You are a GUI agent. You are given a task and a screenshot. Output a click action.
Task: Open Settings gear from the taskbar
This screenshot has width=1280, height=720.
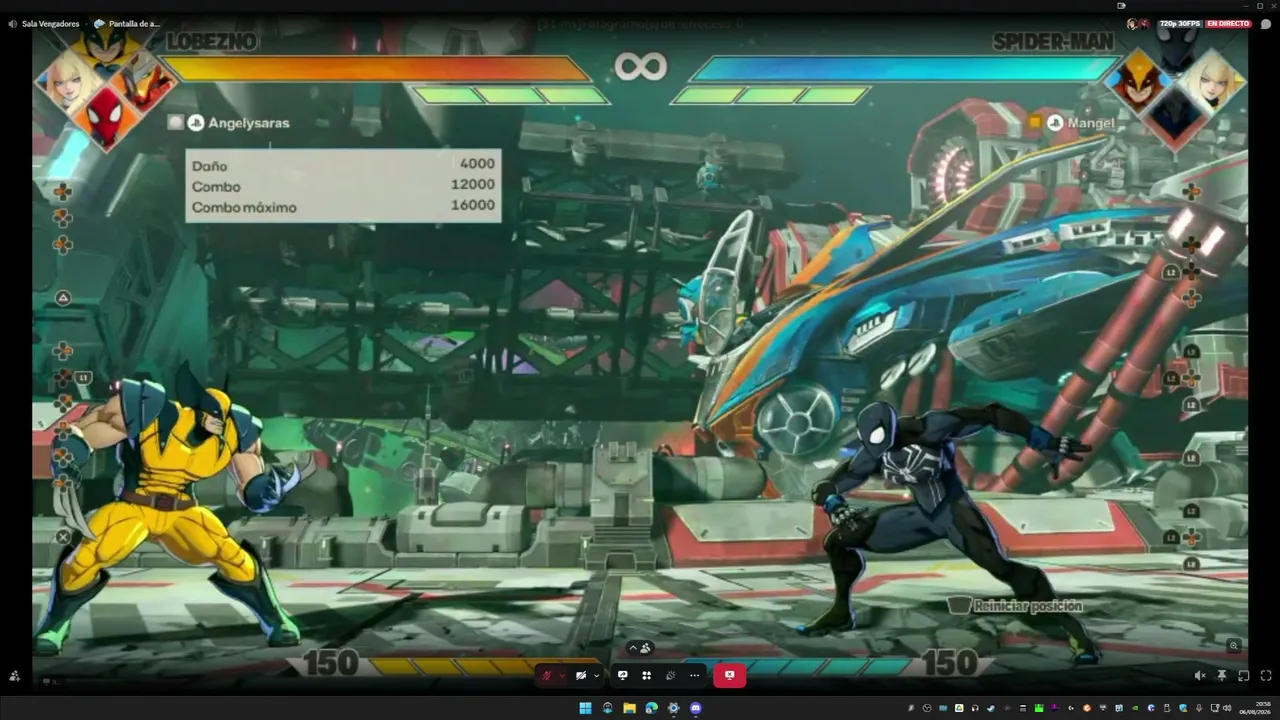(673, 708)
